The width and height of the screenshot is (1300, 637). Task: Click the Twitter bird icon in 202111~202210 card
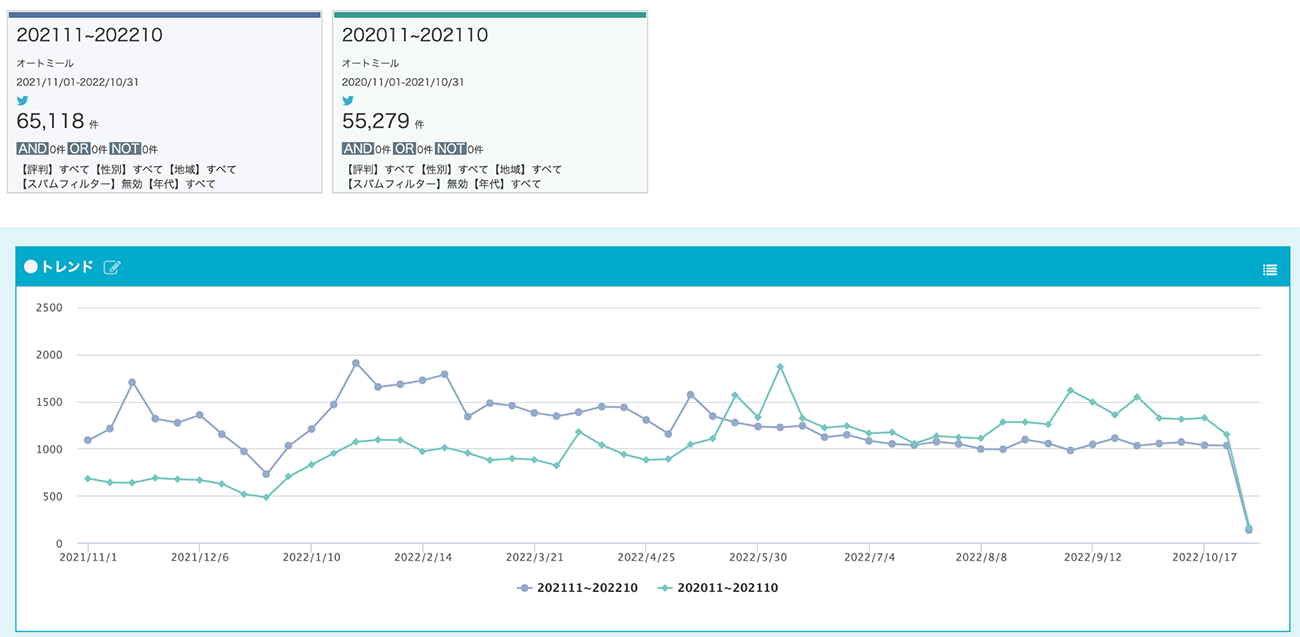coord(22,100)
